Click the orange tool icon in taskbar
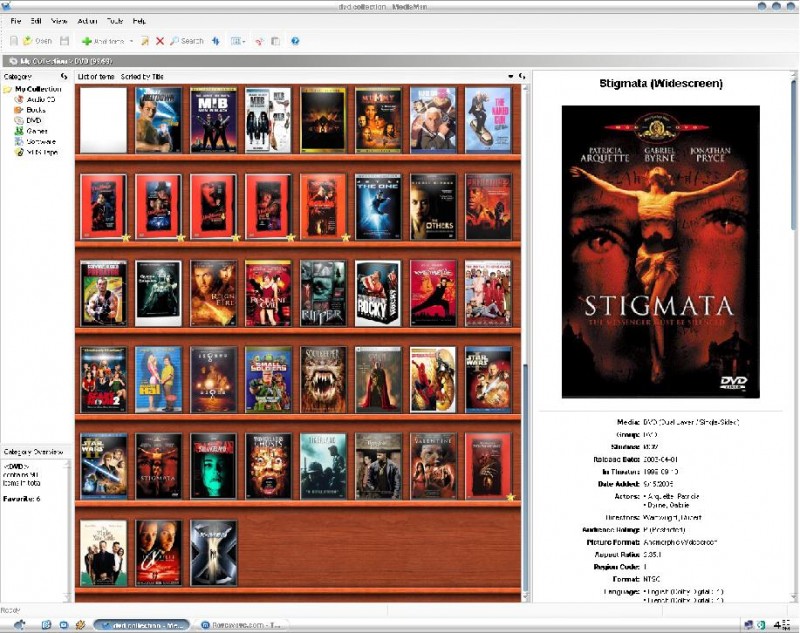The image size is (800, 633). tap(80, 625)
